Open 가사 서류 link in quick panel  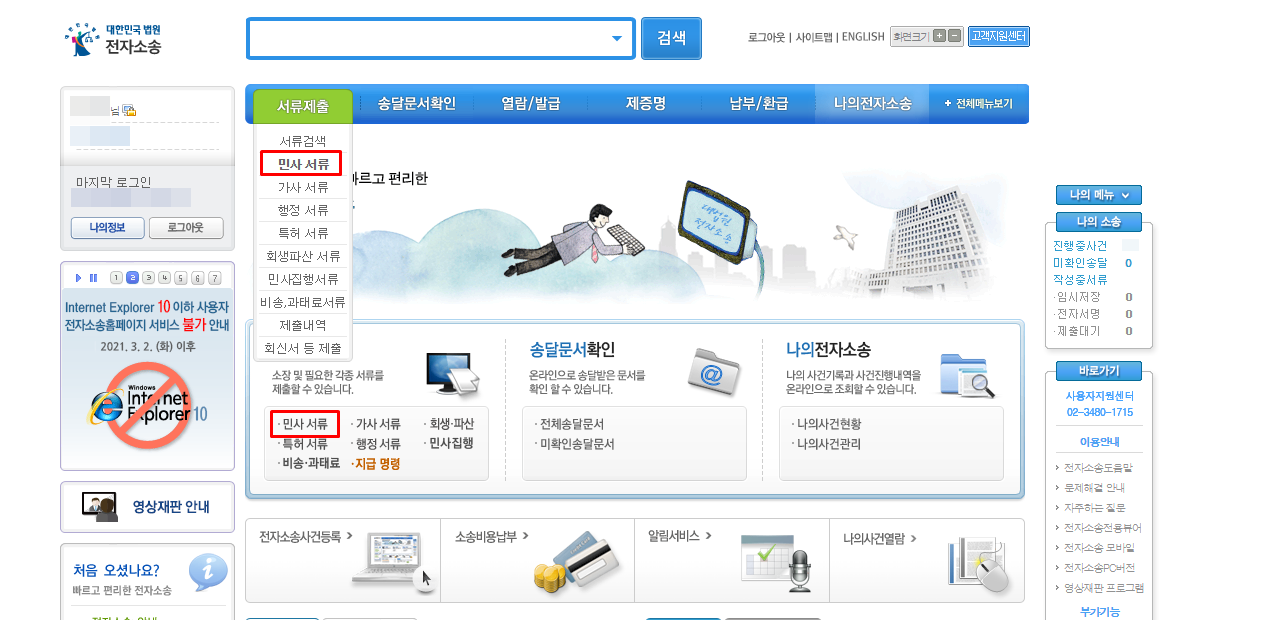pos(376,424)
